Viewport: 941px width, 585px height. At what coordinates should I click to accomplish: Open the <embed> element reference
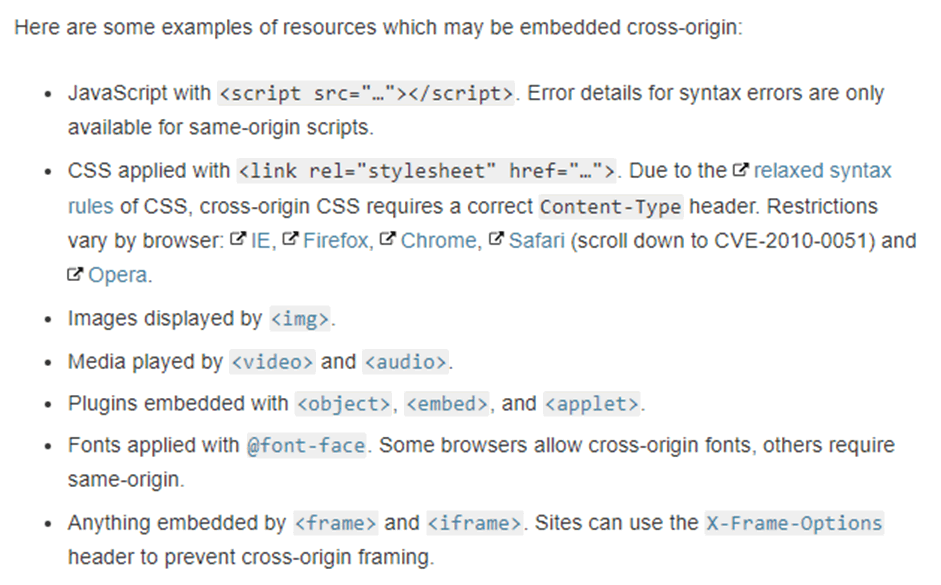(447, 404)
